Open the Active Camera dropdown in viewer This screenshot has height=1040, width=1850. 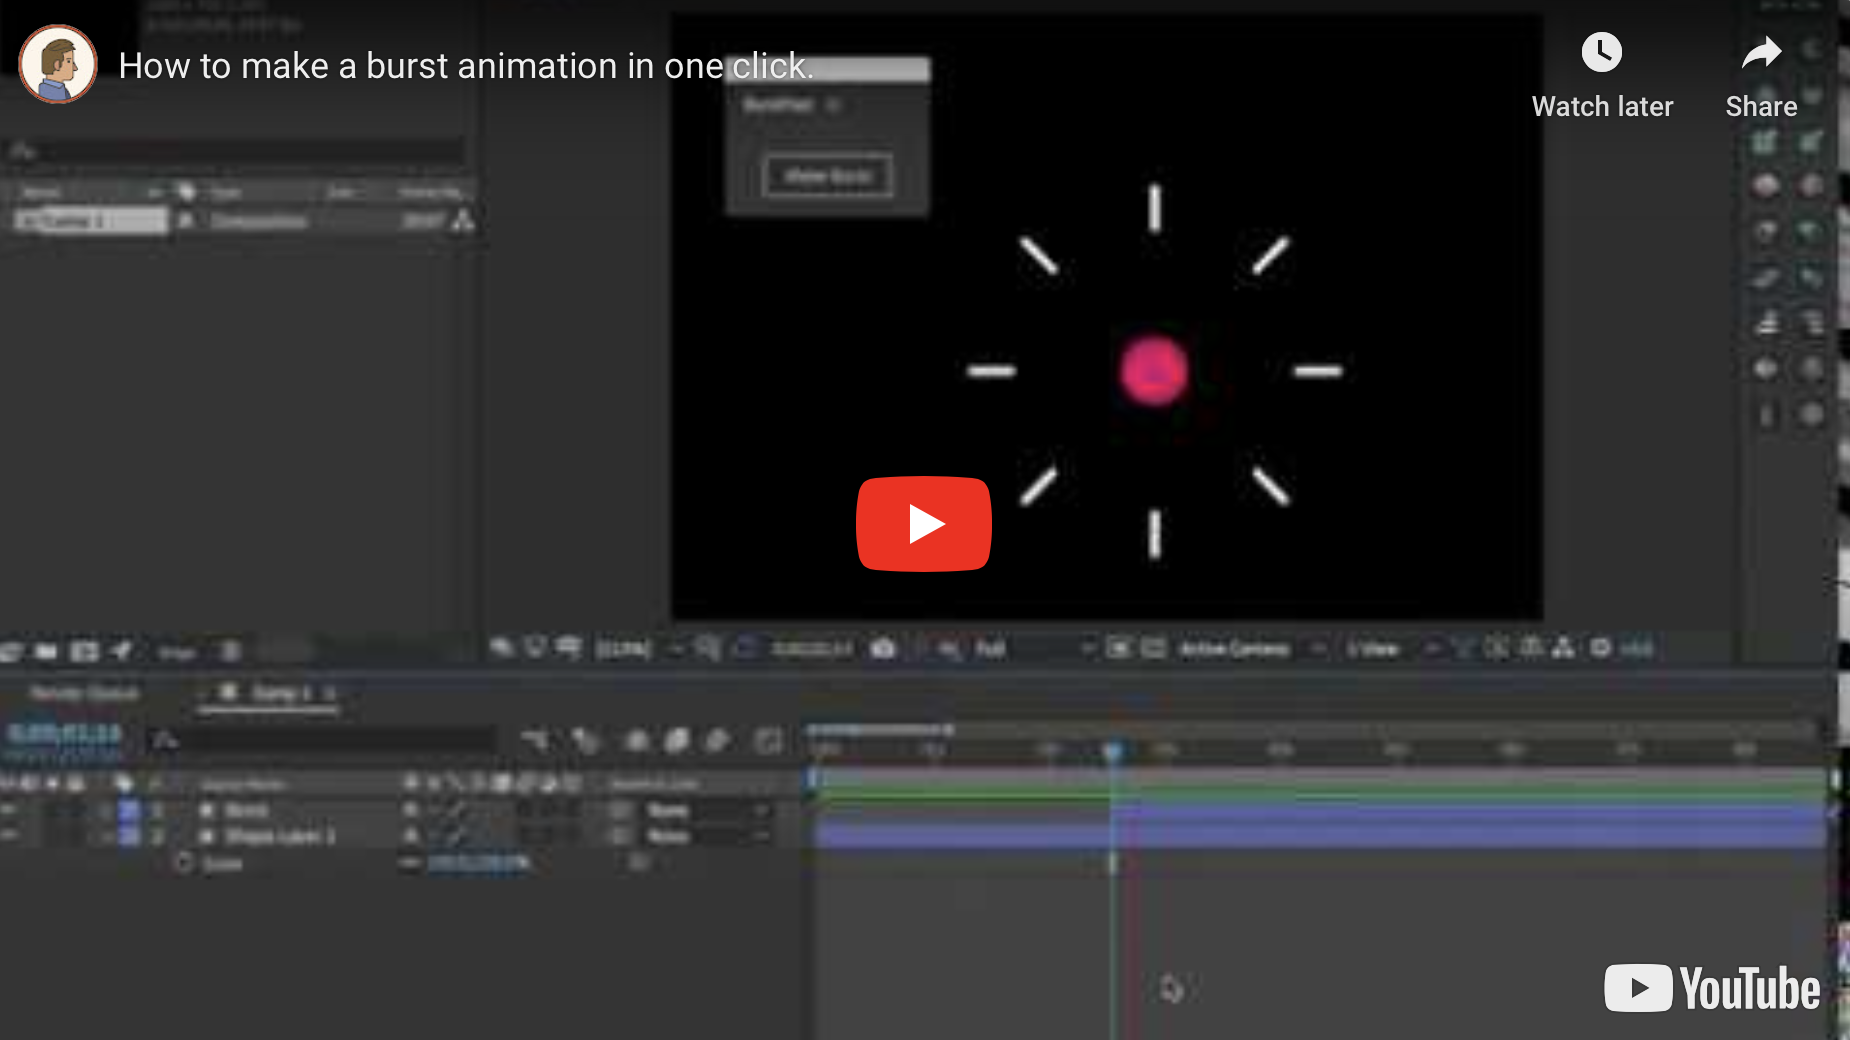tap(1235, 648)
